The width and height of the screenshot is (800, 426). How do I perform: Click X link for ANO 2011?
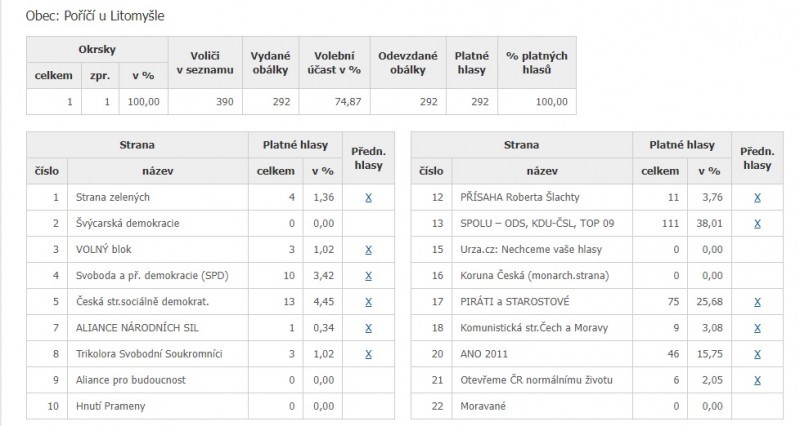(757, 354)
